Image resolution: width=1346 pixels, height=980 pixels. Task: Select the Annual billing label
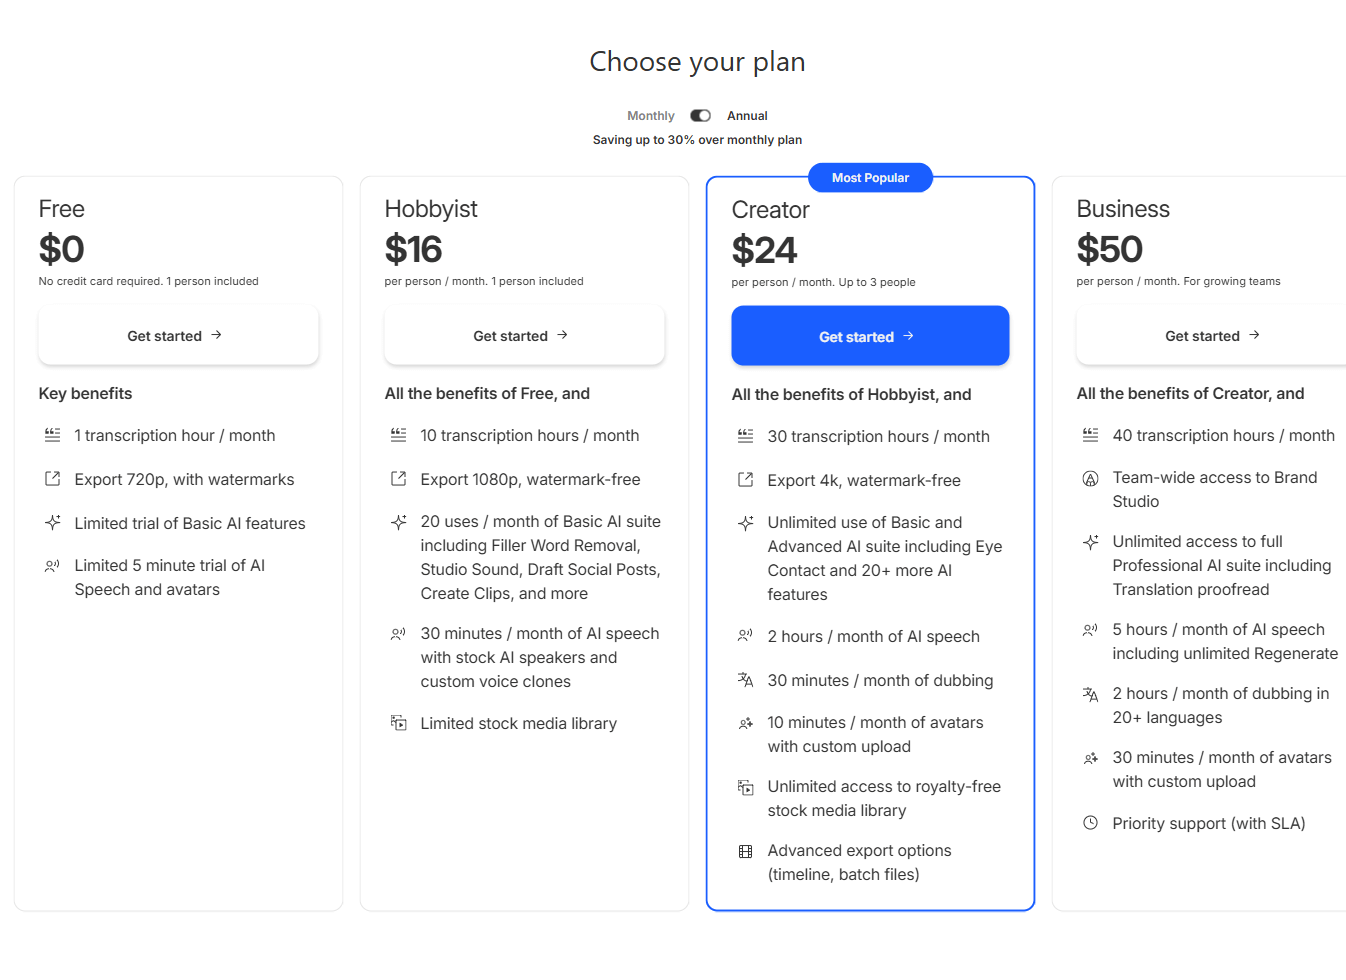747,116
